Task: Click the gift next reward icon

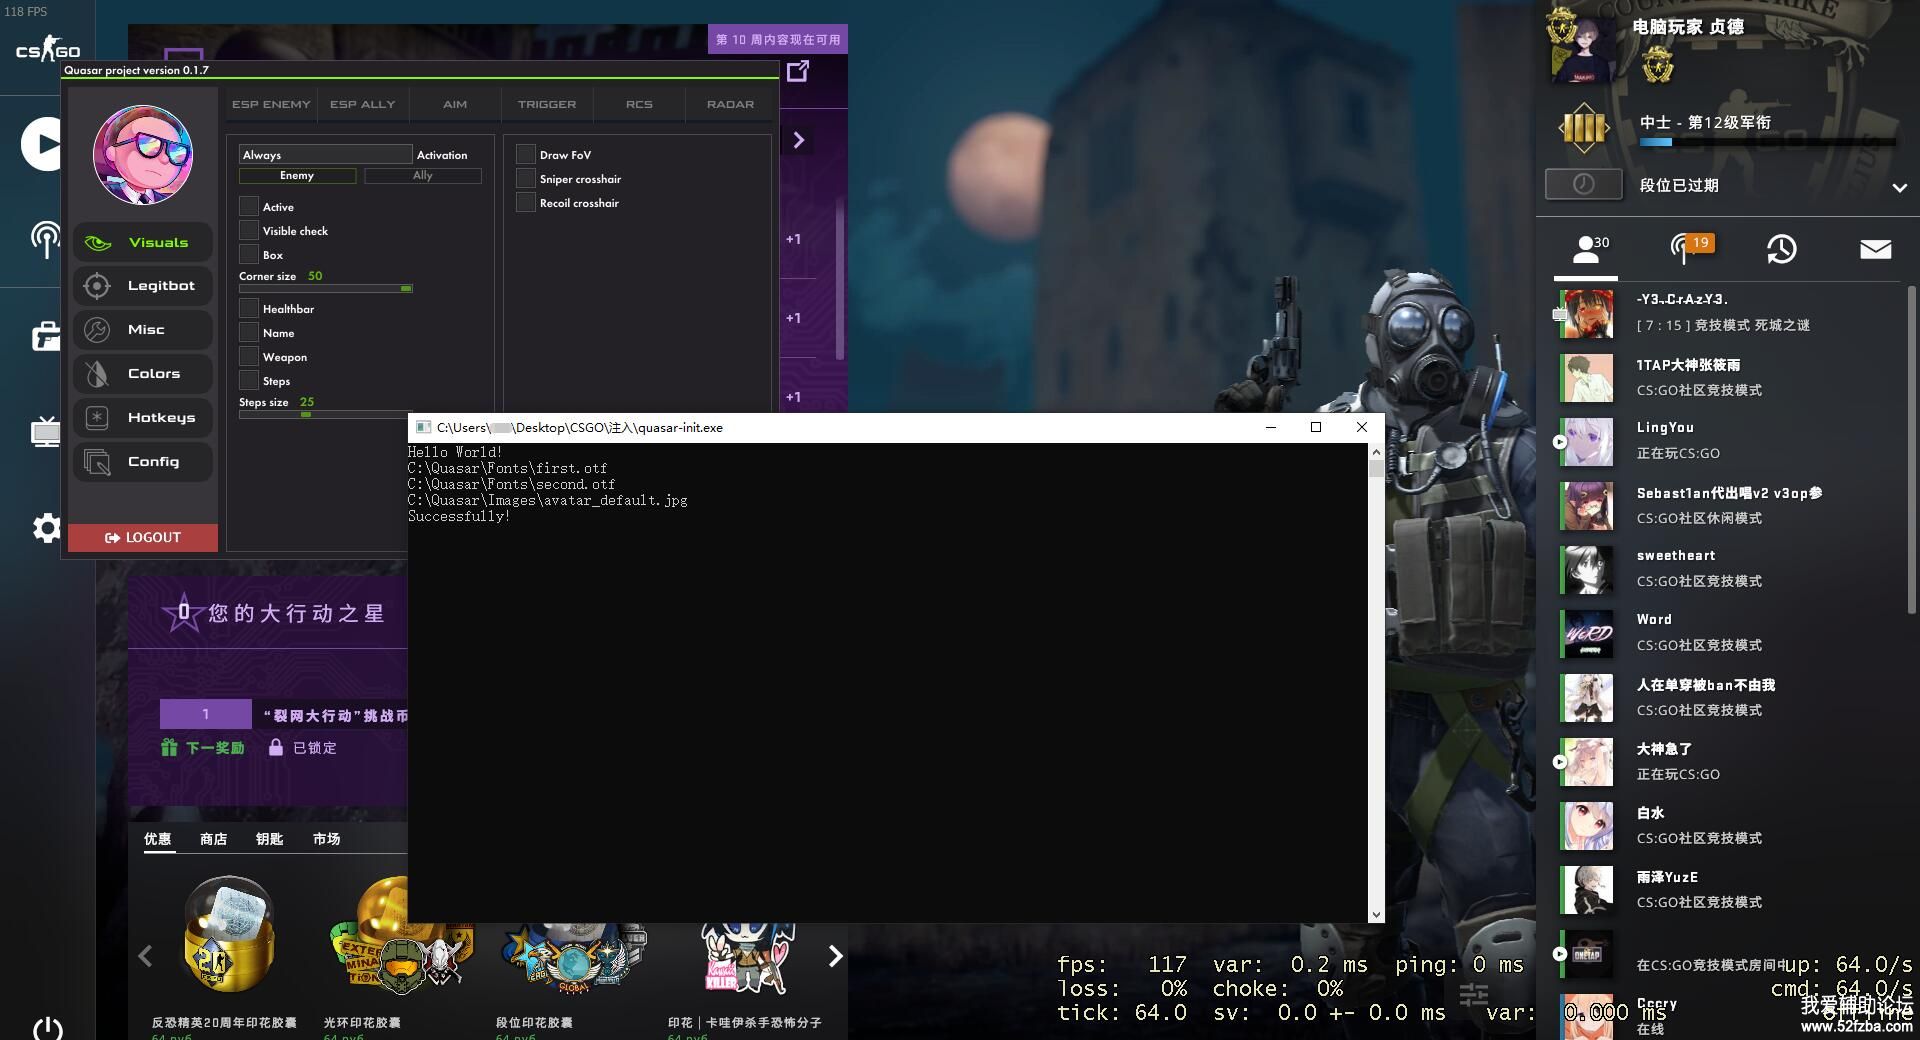Action: (169, 747)
